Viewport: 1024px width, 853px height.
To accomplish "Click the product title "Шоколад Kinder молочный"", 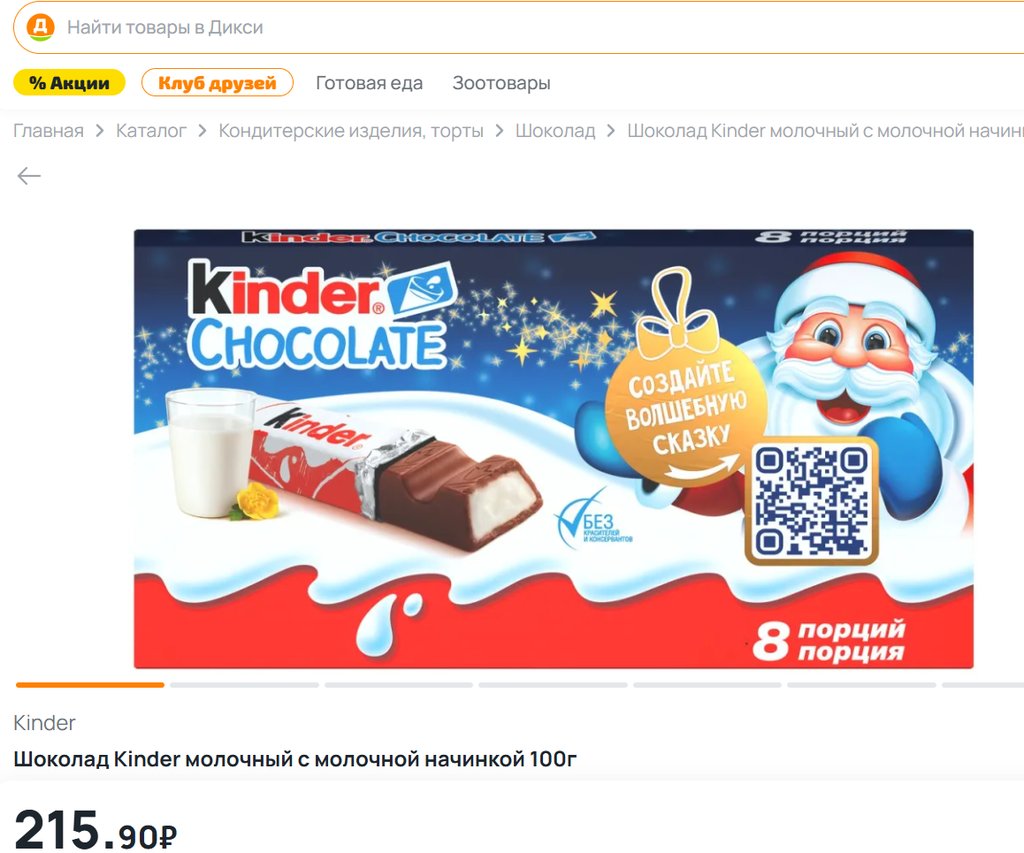I will 295,759.
